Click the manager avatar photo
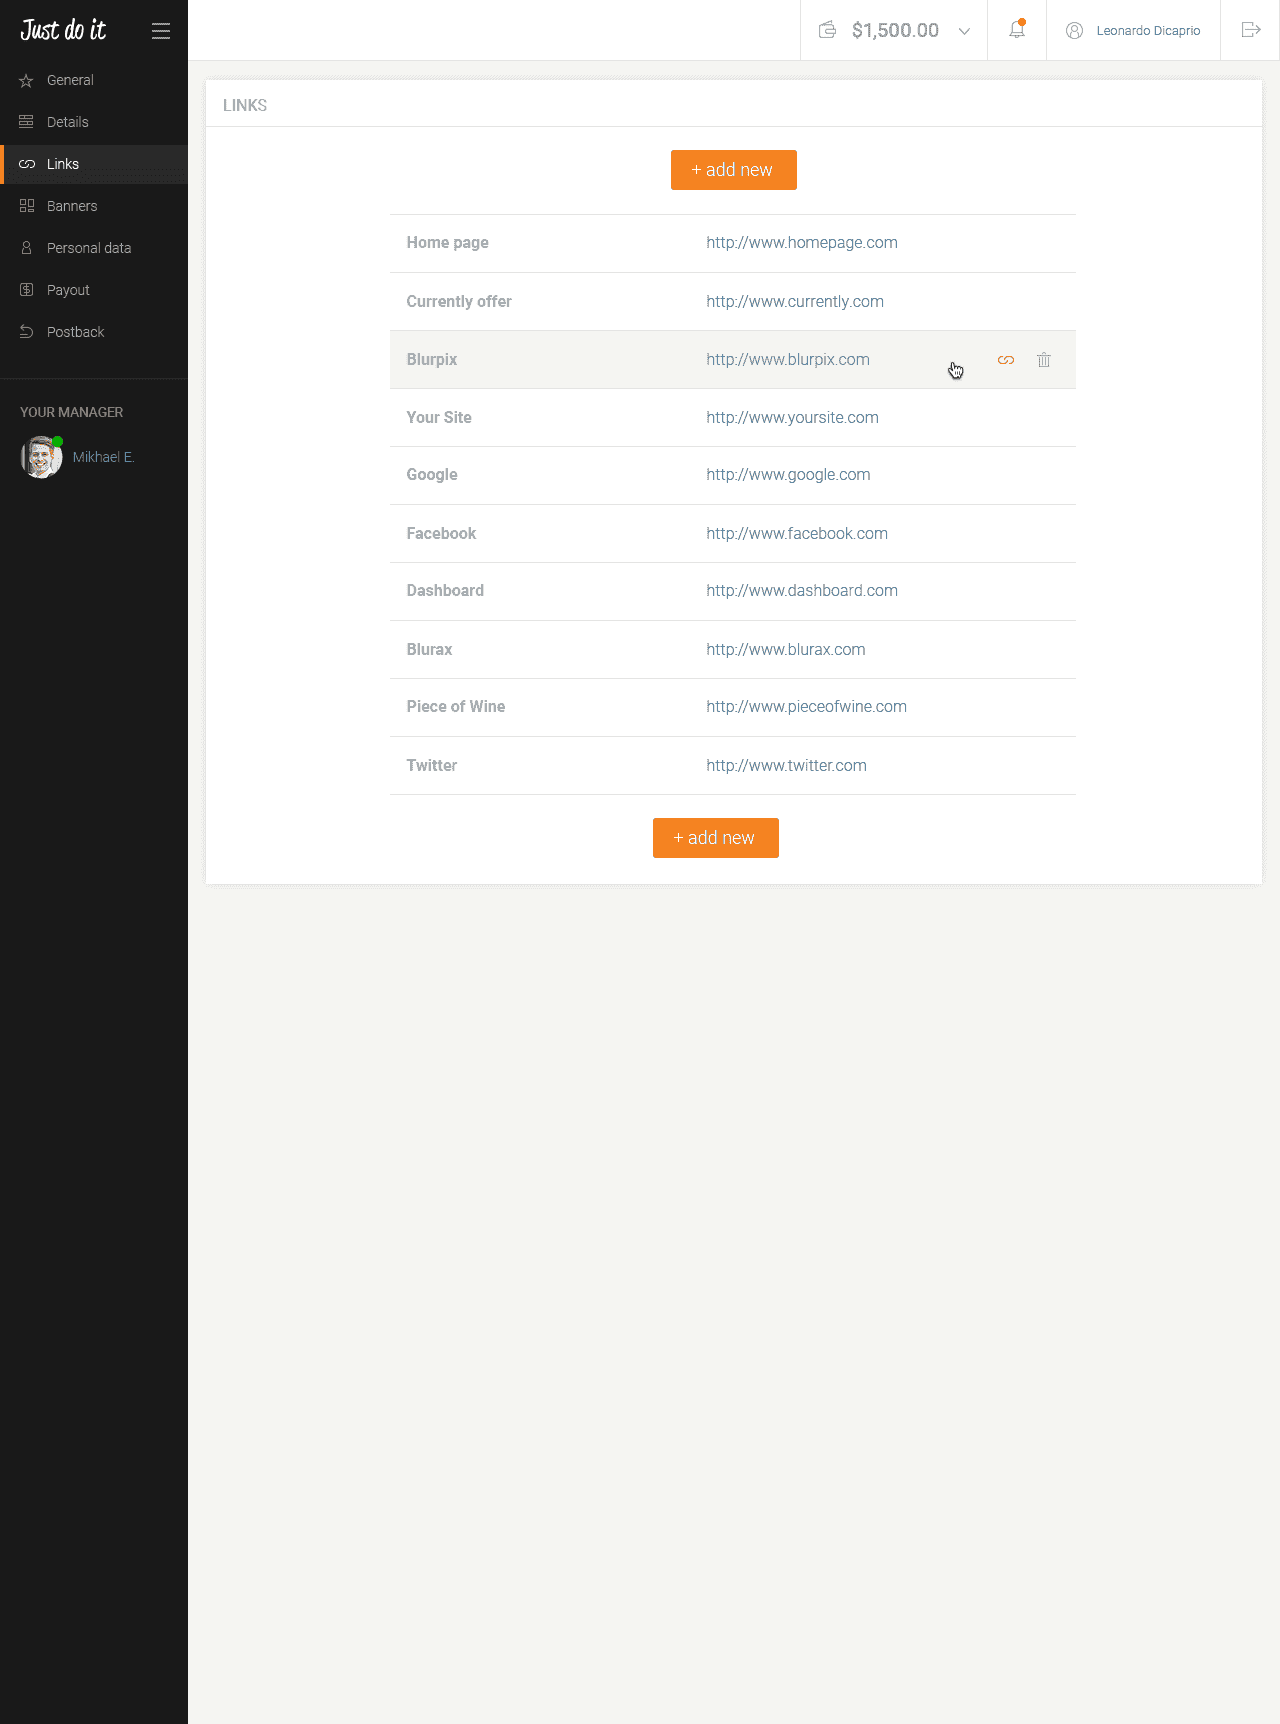 point(41,458)
